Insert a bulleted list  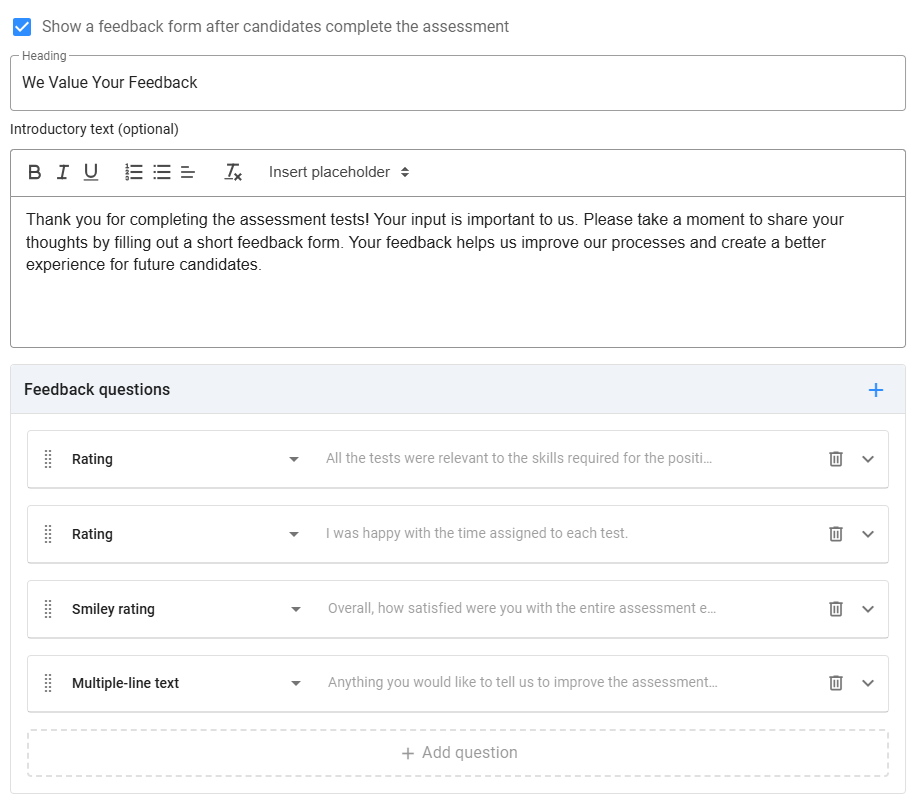coord(161,172)
